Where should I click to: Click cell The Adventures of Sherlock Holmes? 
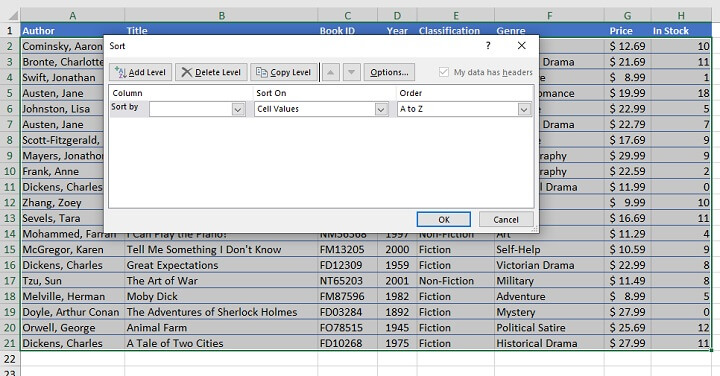point(221,312)
